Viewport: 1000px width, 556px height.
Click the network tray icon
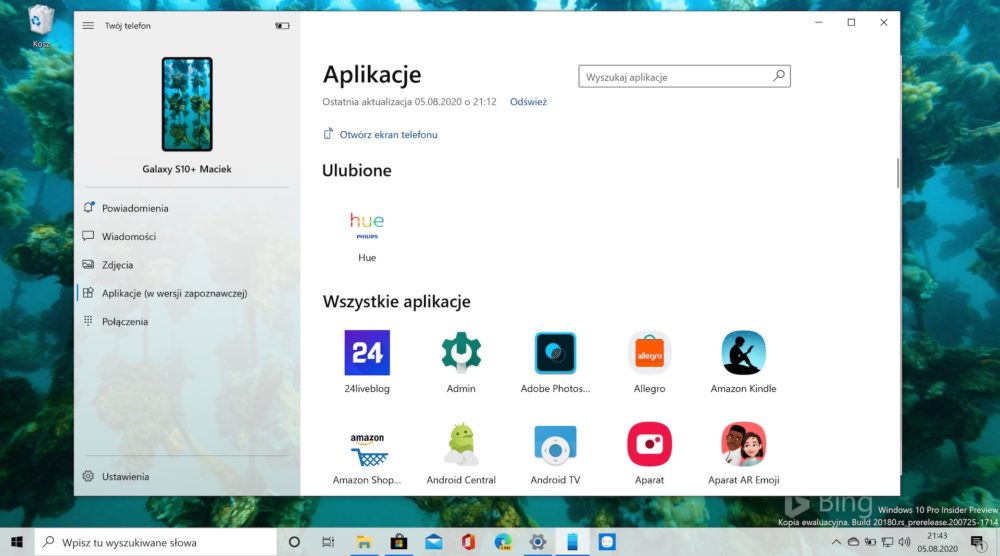pos(887,542)
